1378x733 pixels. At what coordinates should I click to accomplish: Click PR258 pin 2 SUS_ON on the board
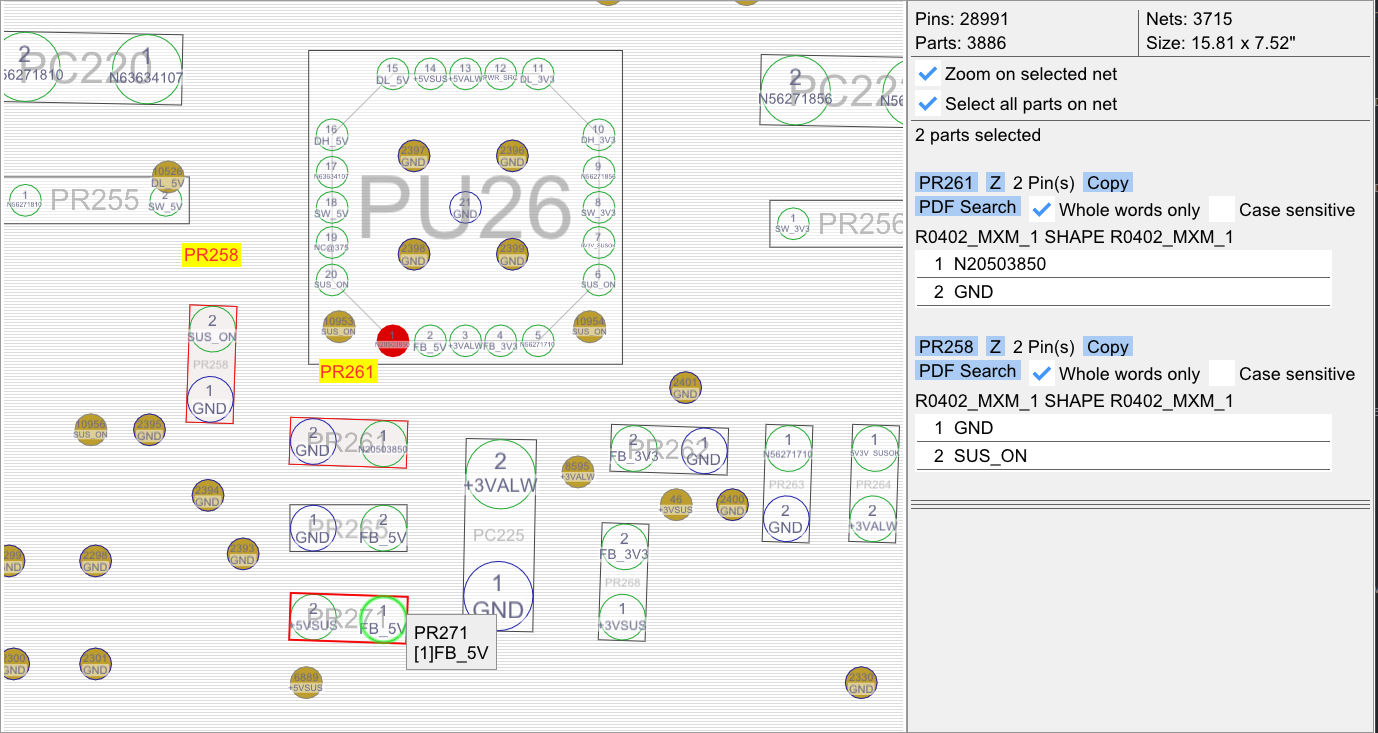pos(212,330)
